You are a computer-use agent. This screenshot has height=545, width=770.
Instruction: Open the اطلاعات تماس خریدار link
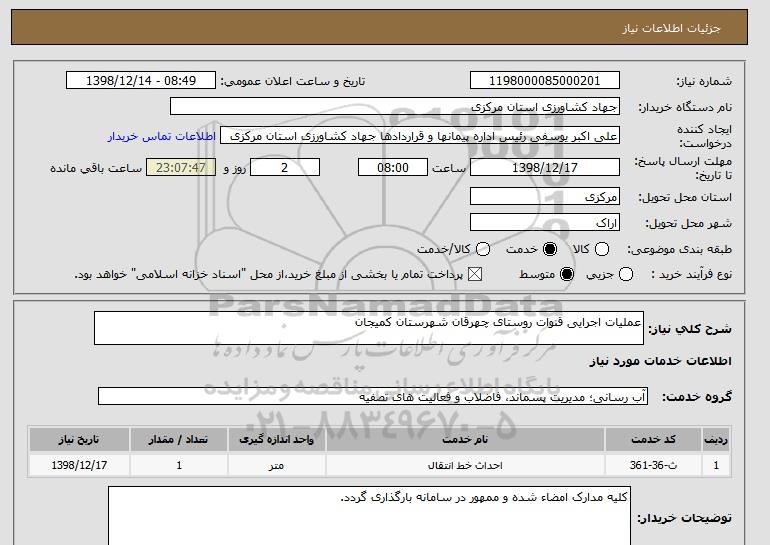[162, 136]
